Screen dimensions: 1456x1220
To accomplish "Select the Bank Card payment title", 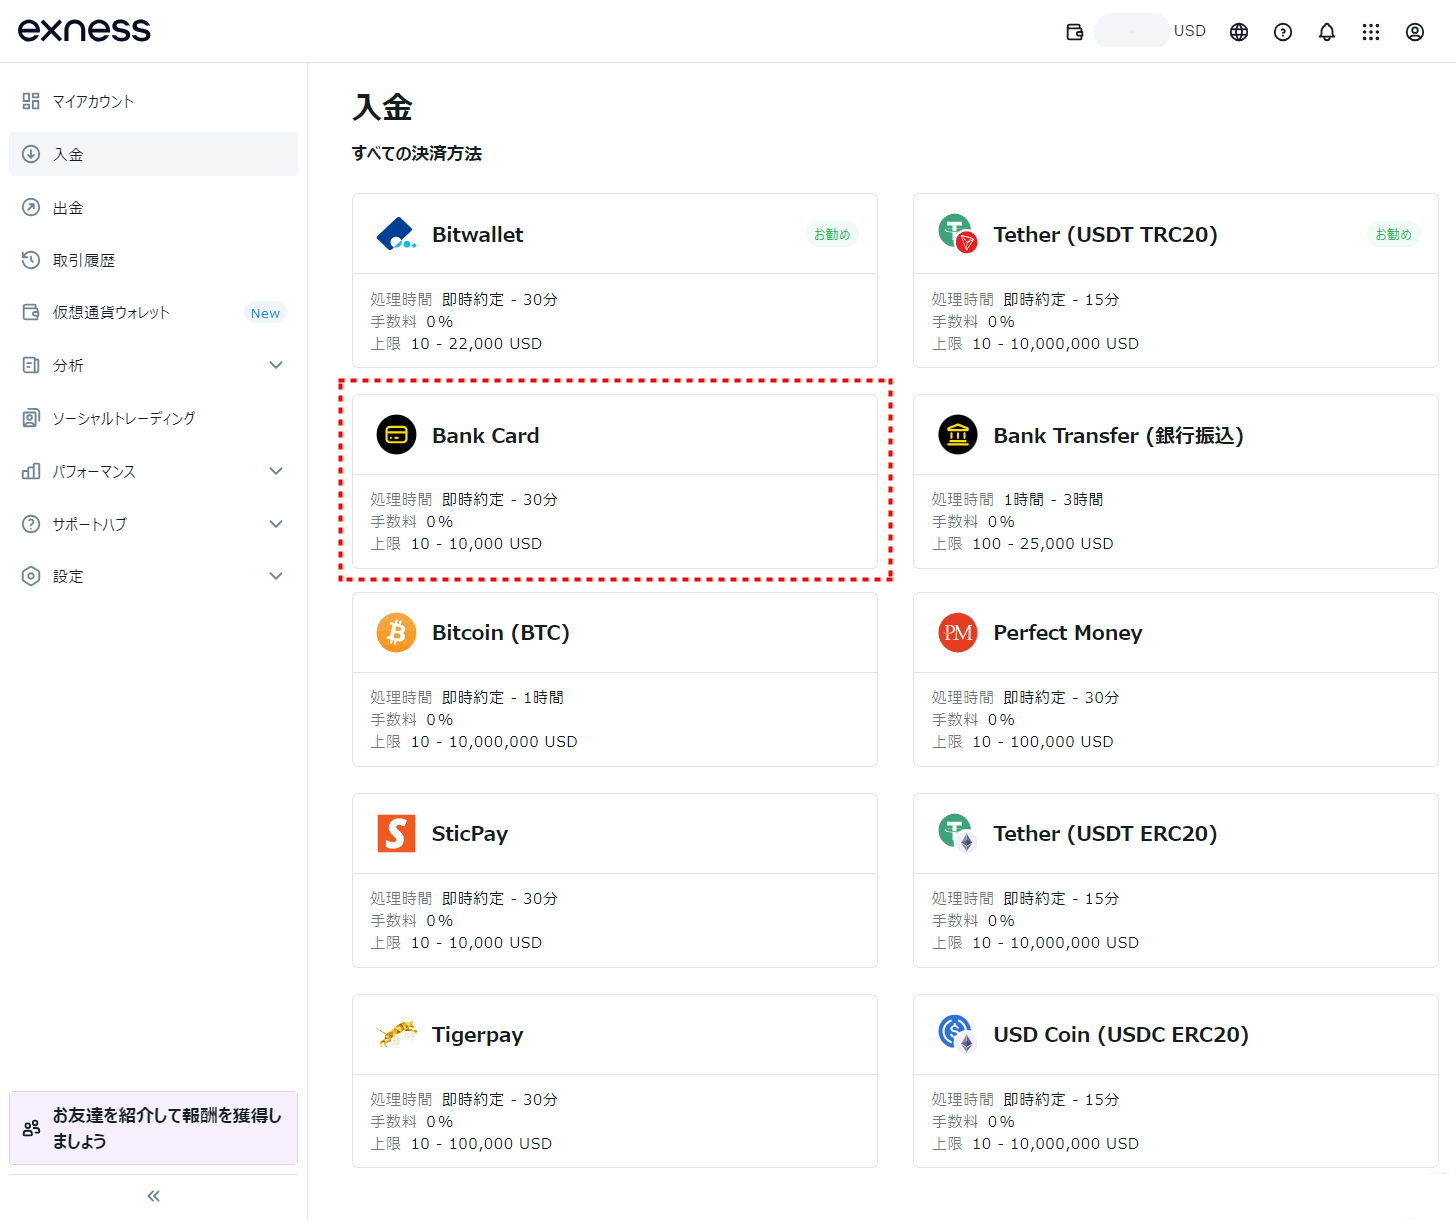I will coord(485,436).
